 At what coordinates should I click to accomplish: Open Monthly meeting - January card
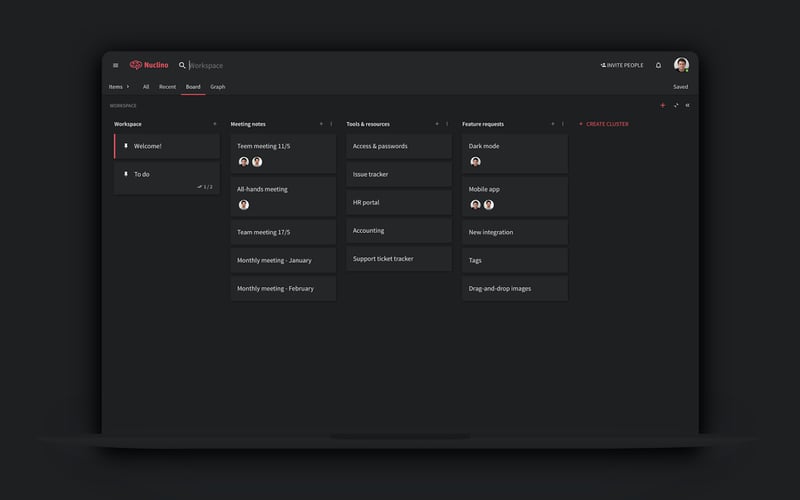point(283,260)
